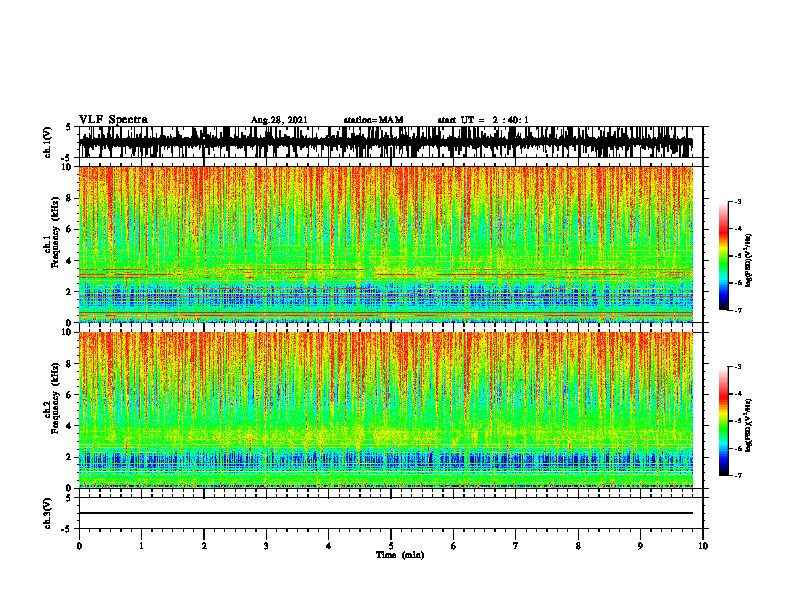
Task: Click the log(PSD) unit label beside ch.1 colorbar
Action: point(749,261)
